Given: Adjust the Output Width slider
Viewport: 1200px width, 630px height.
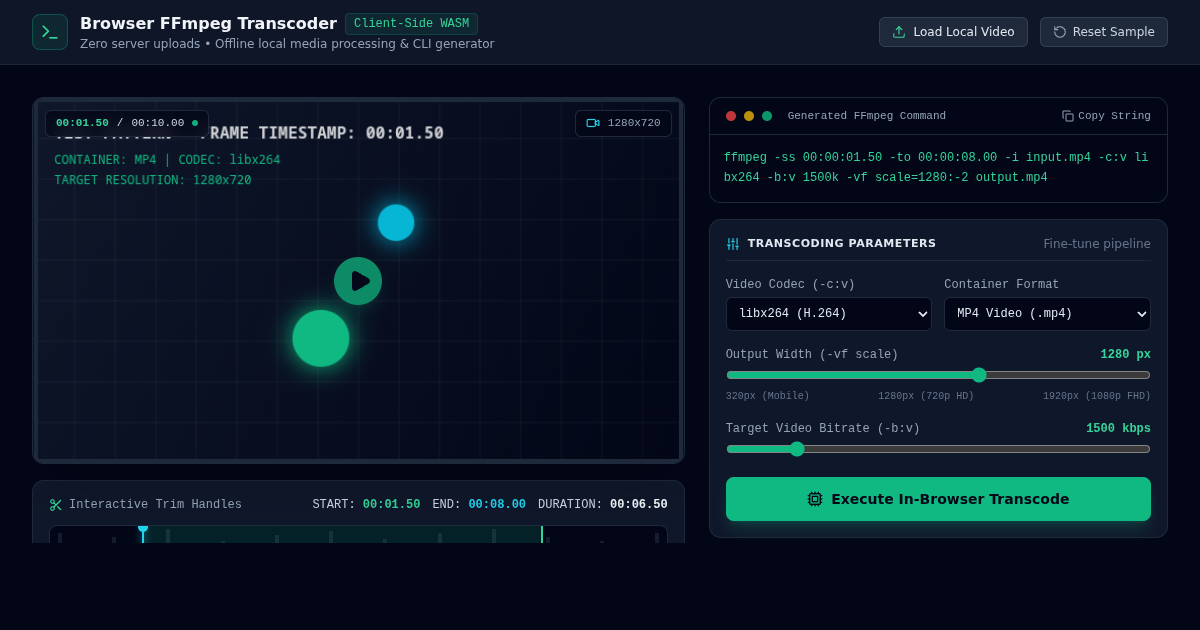Looking at the screenshot, I should [938, 375].
